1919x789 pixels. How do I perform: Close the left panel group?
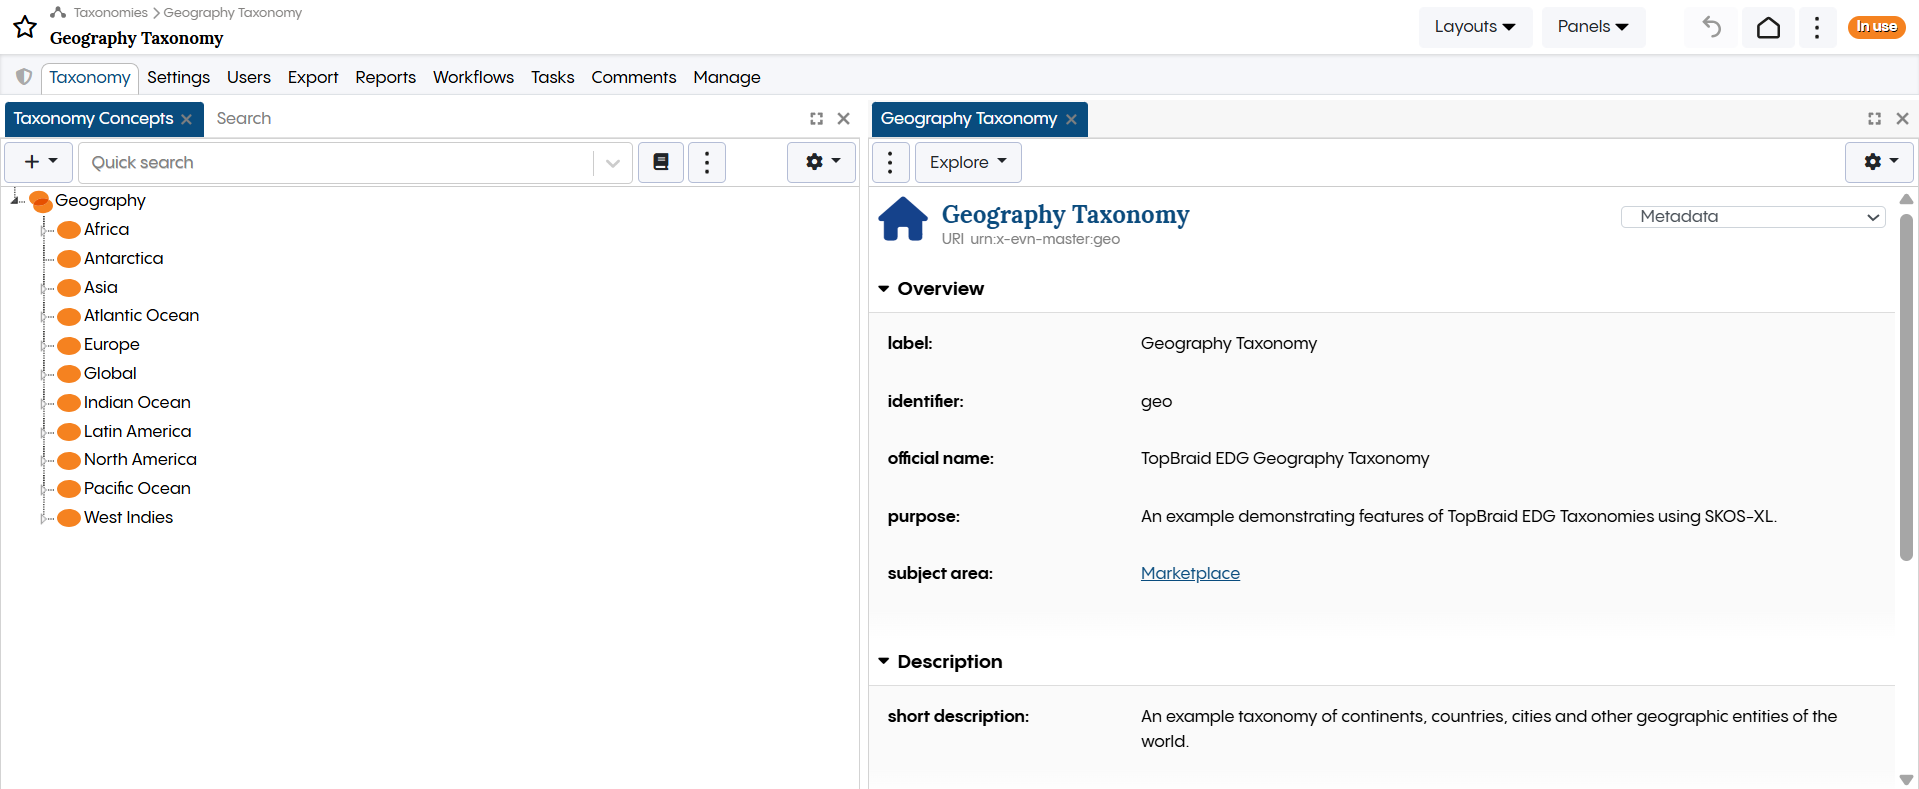[844, 118]
